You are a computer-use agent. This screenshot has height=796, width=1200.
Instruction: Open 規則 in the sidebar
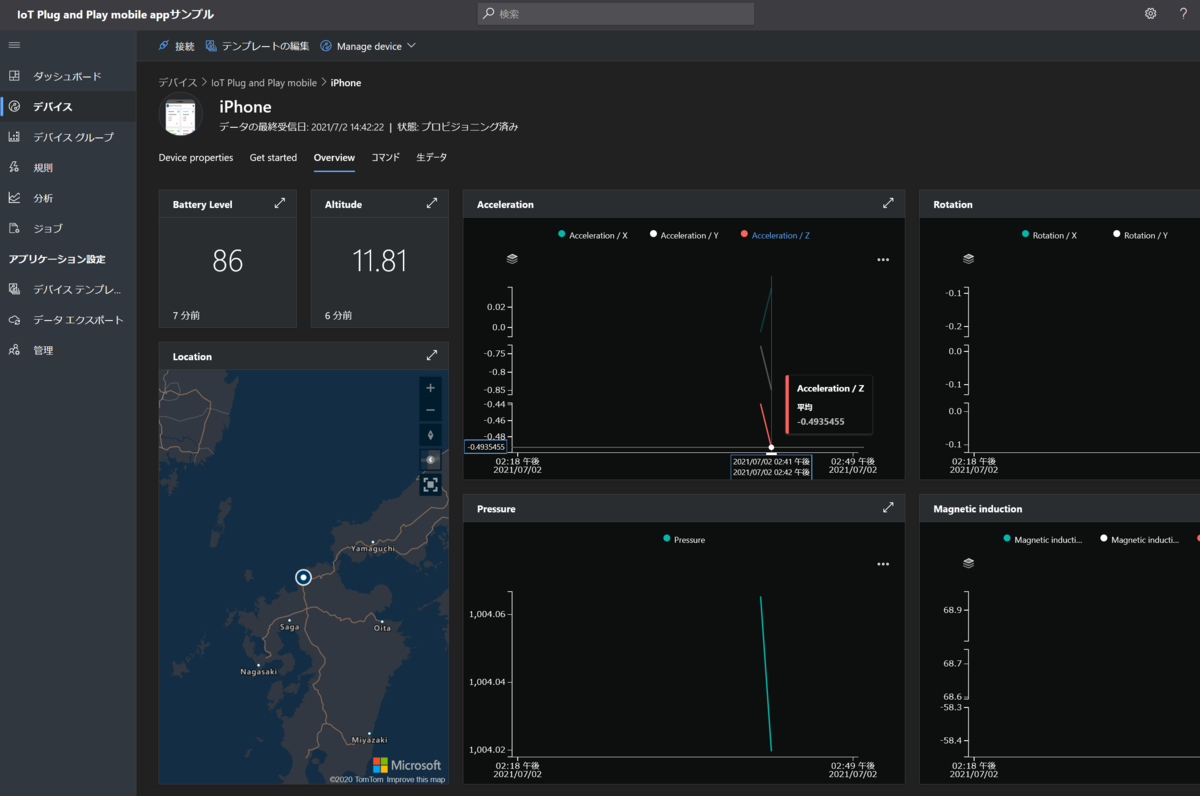coord(68,167)
